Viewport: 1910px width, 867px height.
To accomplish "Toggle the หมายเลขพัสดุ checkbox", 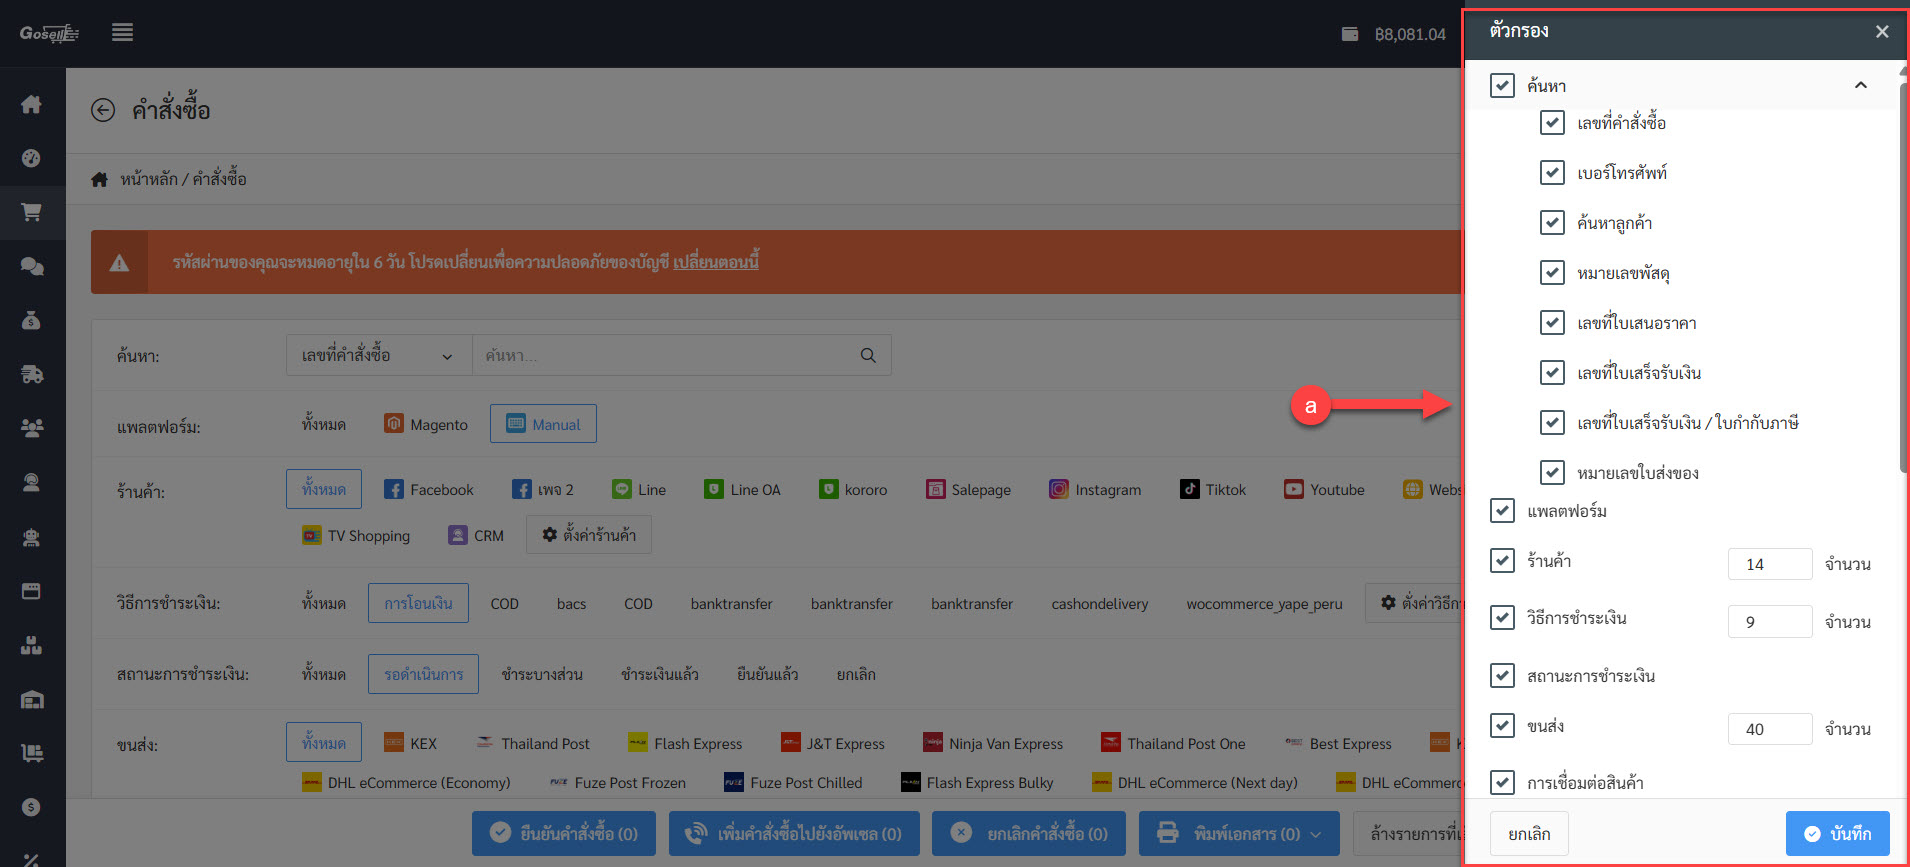I will coord(1552,273).
